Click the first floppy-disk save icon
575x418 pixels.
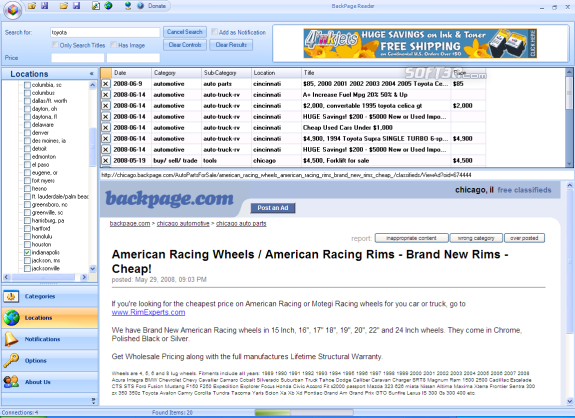(45, 6)
